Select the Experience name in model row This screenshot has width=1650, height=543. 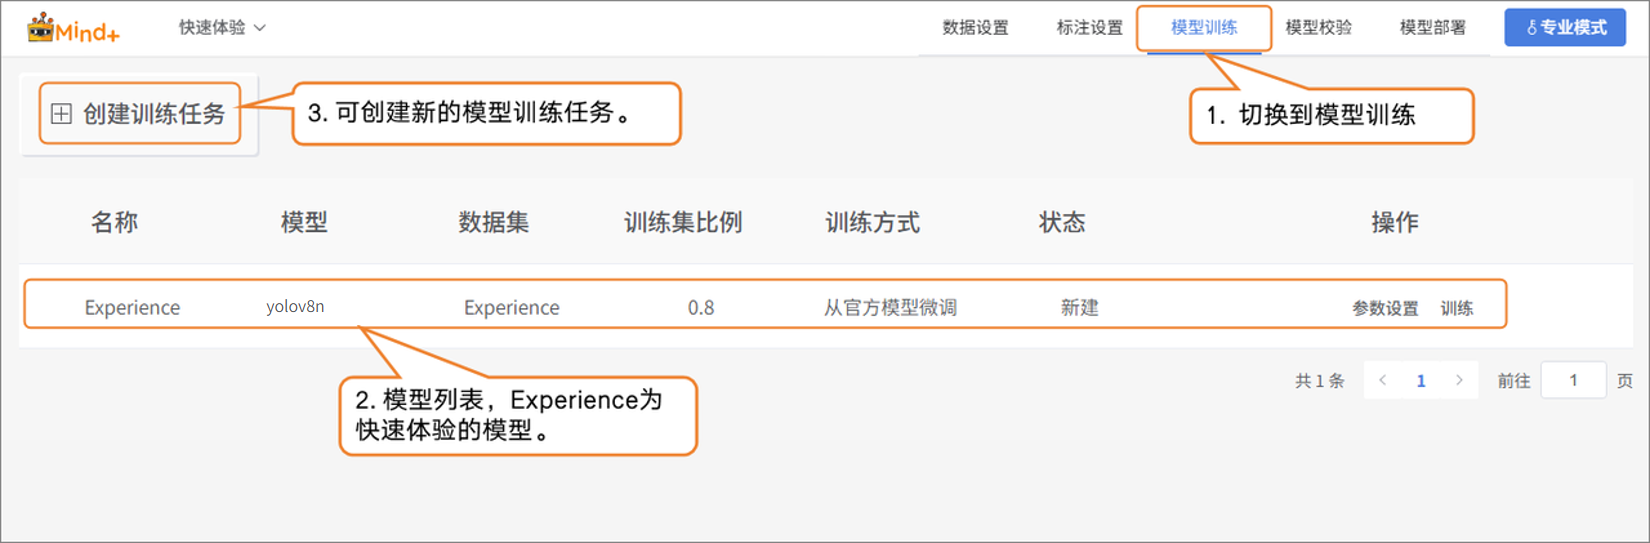point(132,307)
